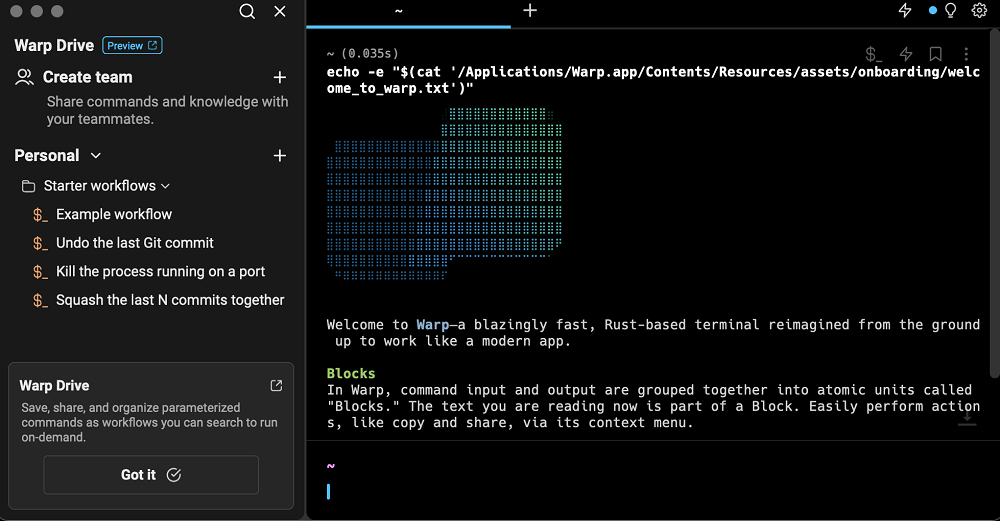Open the lightbulb resources icon
The height and width of the screenshot is (521, 1000).
pos(950,10)
